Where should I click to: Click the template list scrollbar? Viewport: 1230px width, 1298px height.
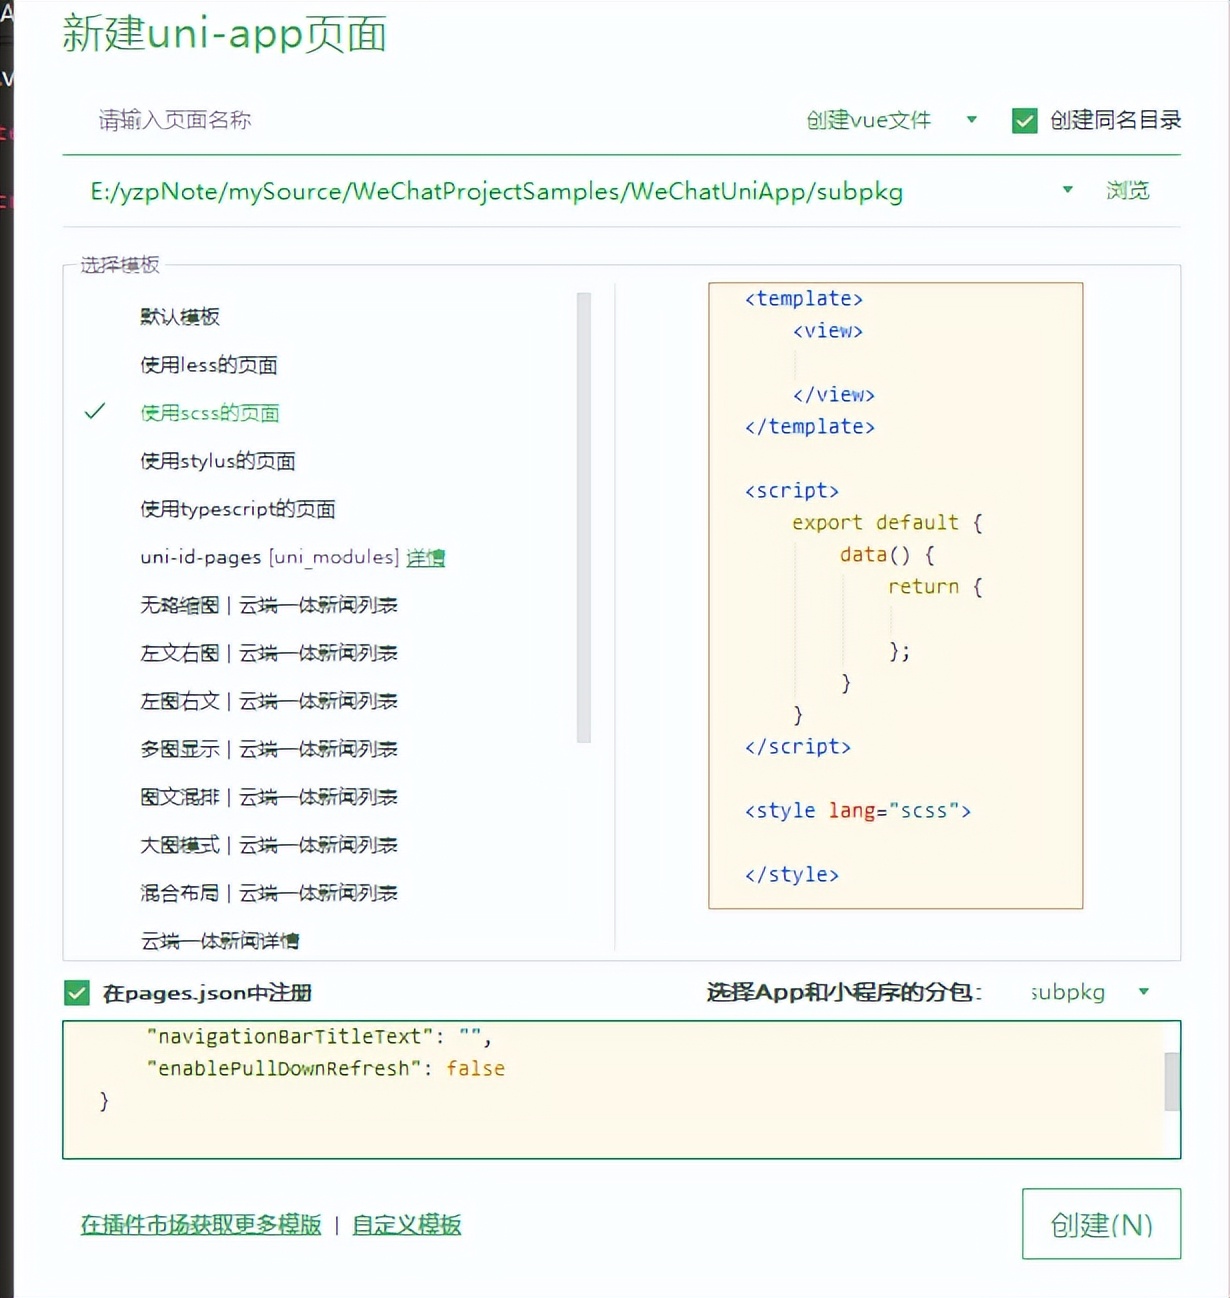[x=584, y=520]
